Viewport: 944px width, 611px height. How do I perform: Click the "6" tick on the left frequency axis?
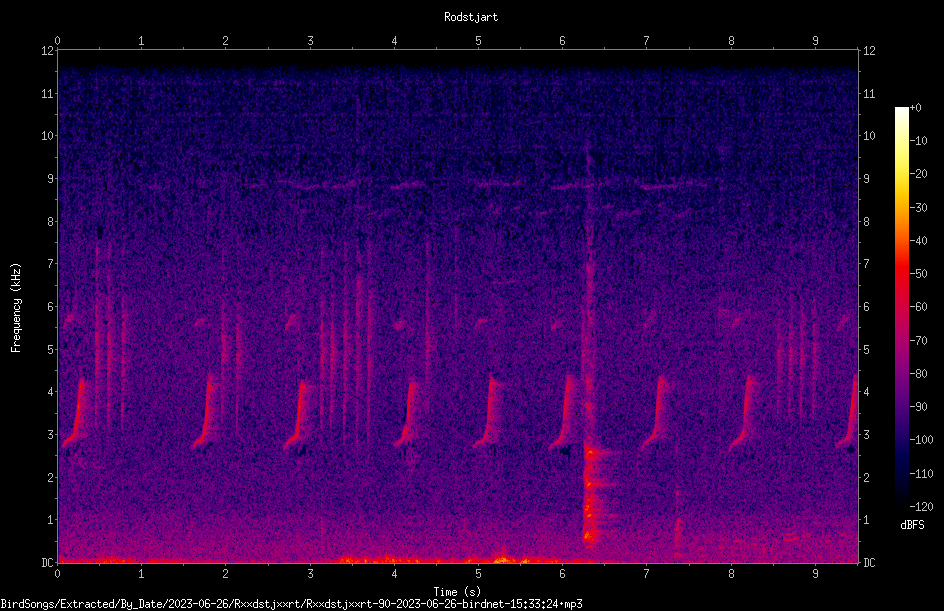(x=50, y=307)
